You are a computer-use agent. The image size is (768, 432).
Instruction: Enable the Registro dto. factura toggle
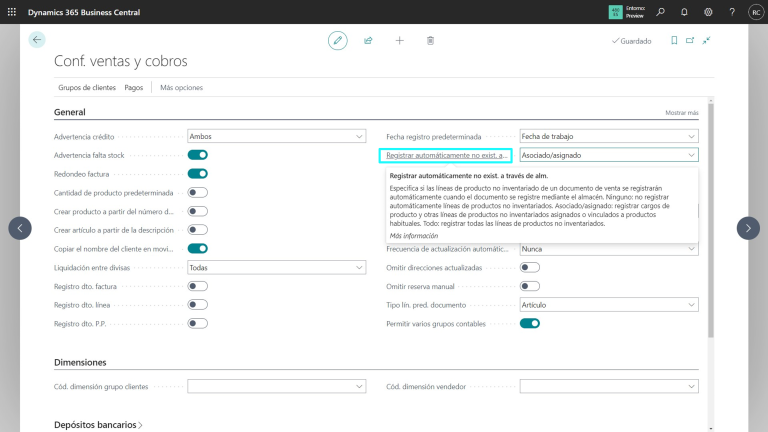coord(198,286)
